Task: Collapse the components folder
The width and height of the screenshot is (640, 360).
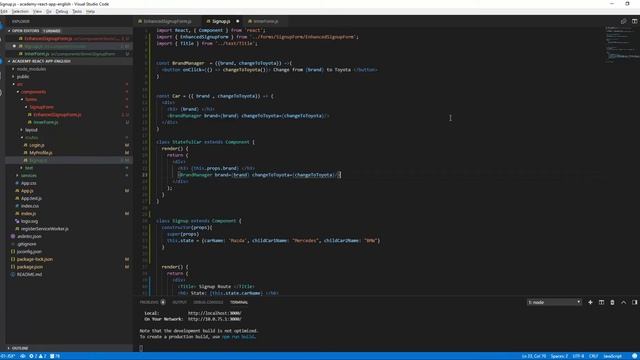Action: pyautogui.click(x=33, y=92)
